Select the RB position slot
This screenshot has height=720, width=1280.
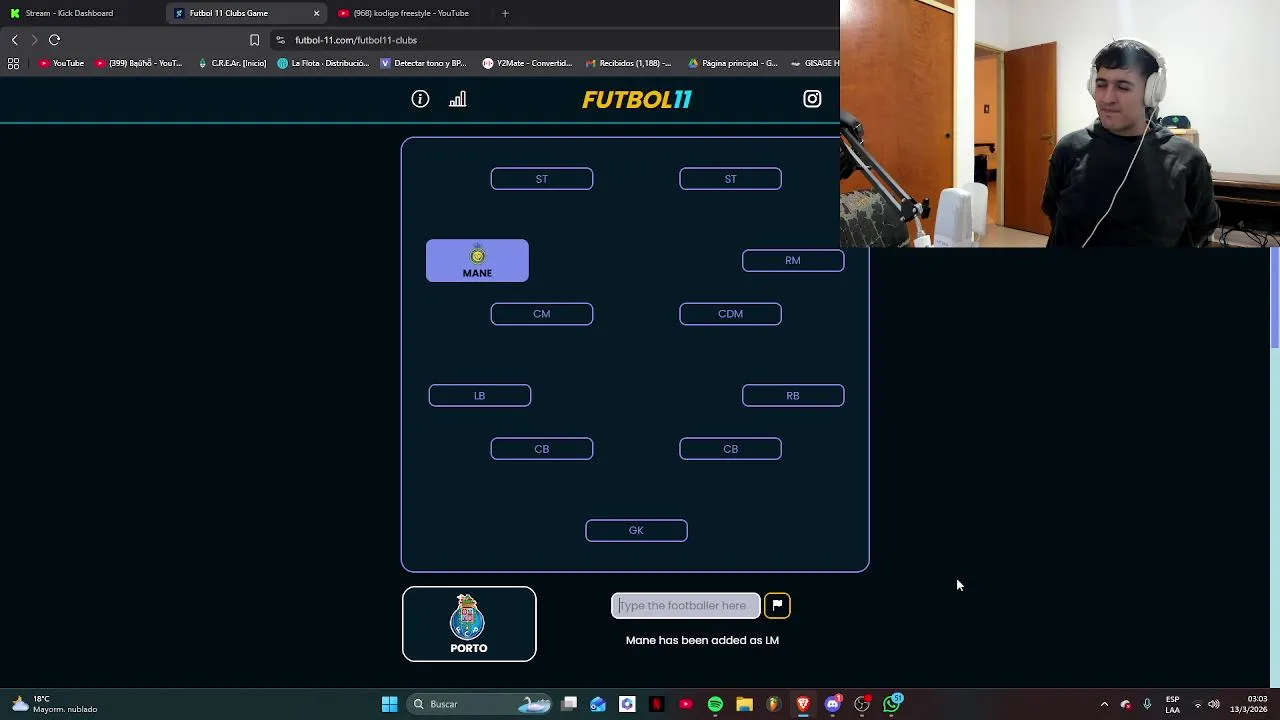click(x=793, y=396)
